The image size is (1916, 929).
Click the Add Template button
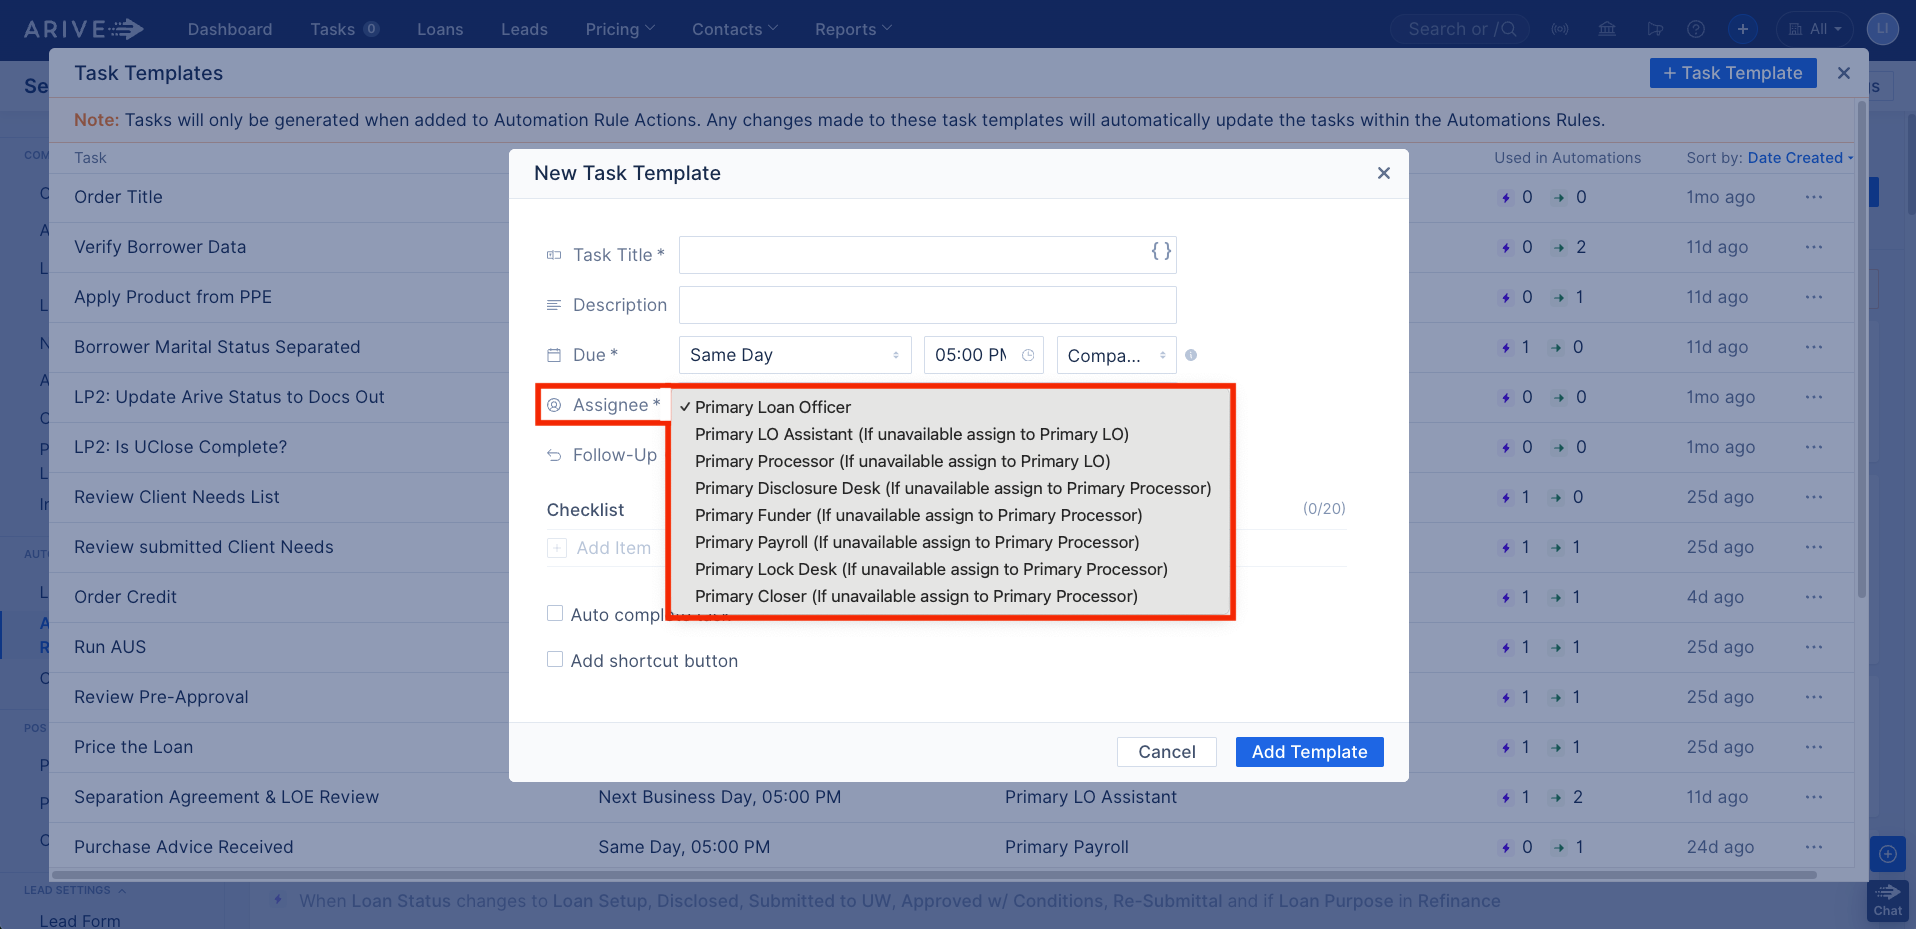click(1309, 751)
